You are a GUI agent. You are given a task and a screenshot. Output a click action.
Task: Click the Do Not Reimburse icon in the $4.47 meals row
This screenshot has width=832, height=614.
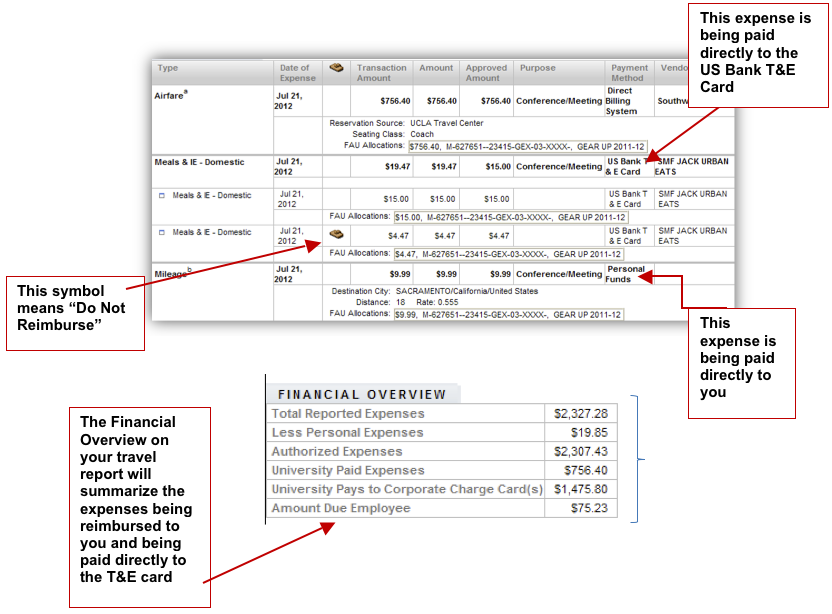[x=336, y=234]
